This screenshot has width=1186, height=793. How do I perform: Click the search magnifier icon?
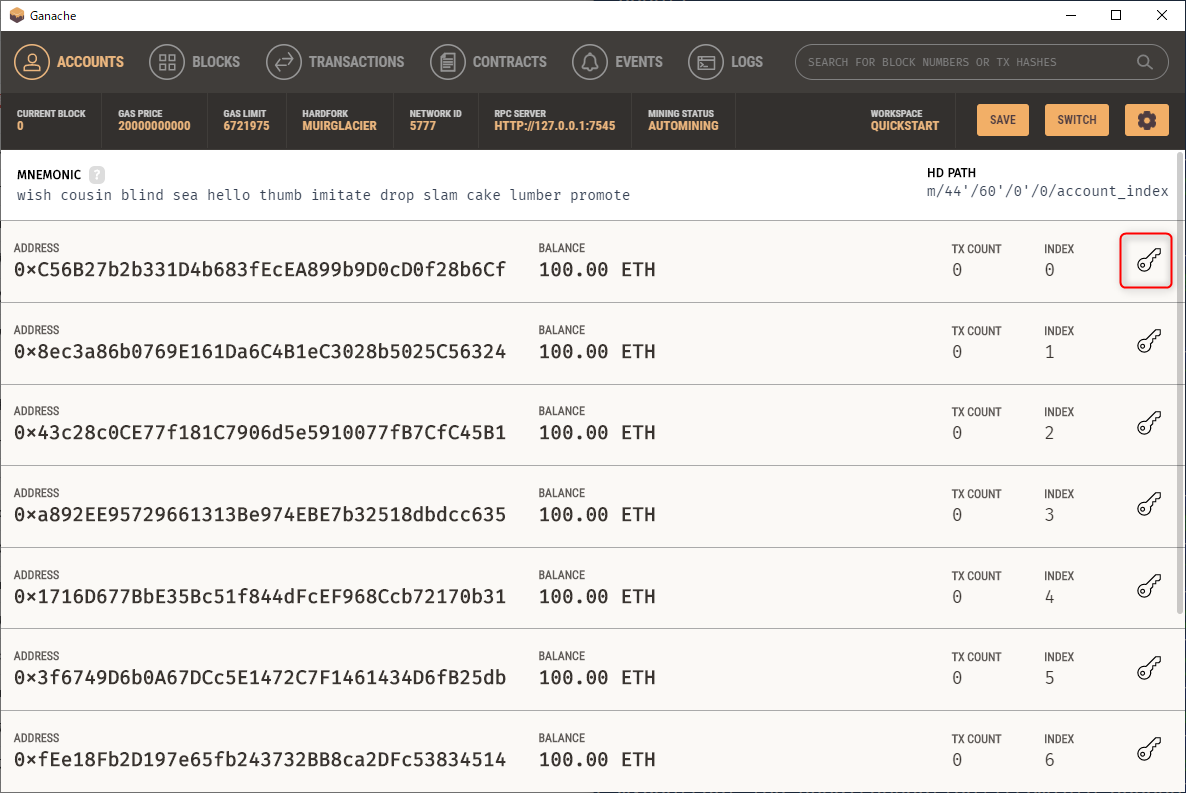pos(1145,62)
